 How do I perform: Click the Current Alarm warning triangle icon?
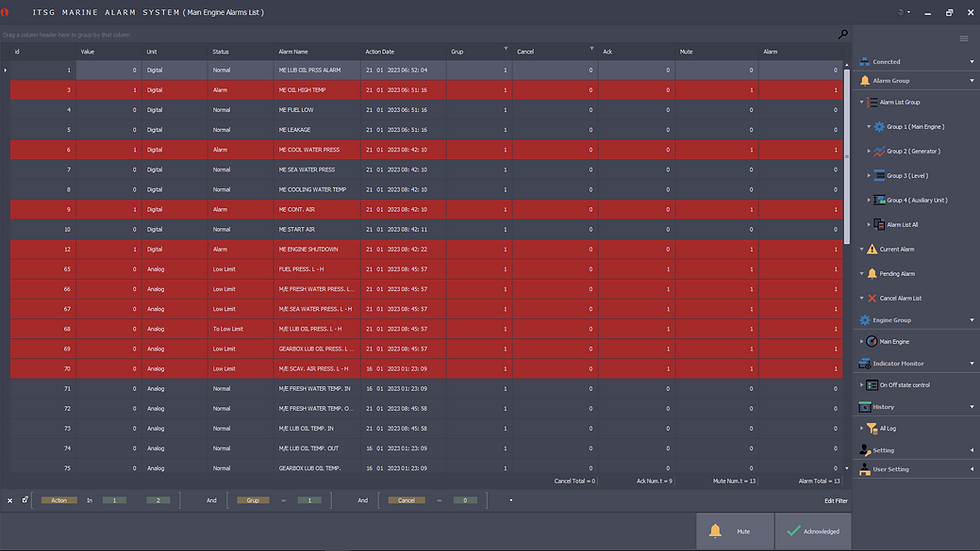pyautogui.click(x=872, y=249)
